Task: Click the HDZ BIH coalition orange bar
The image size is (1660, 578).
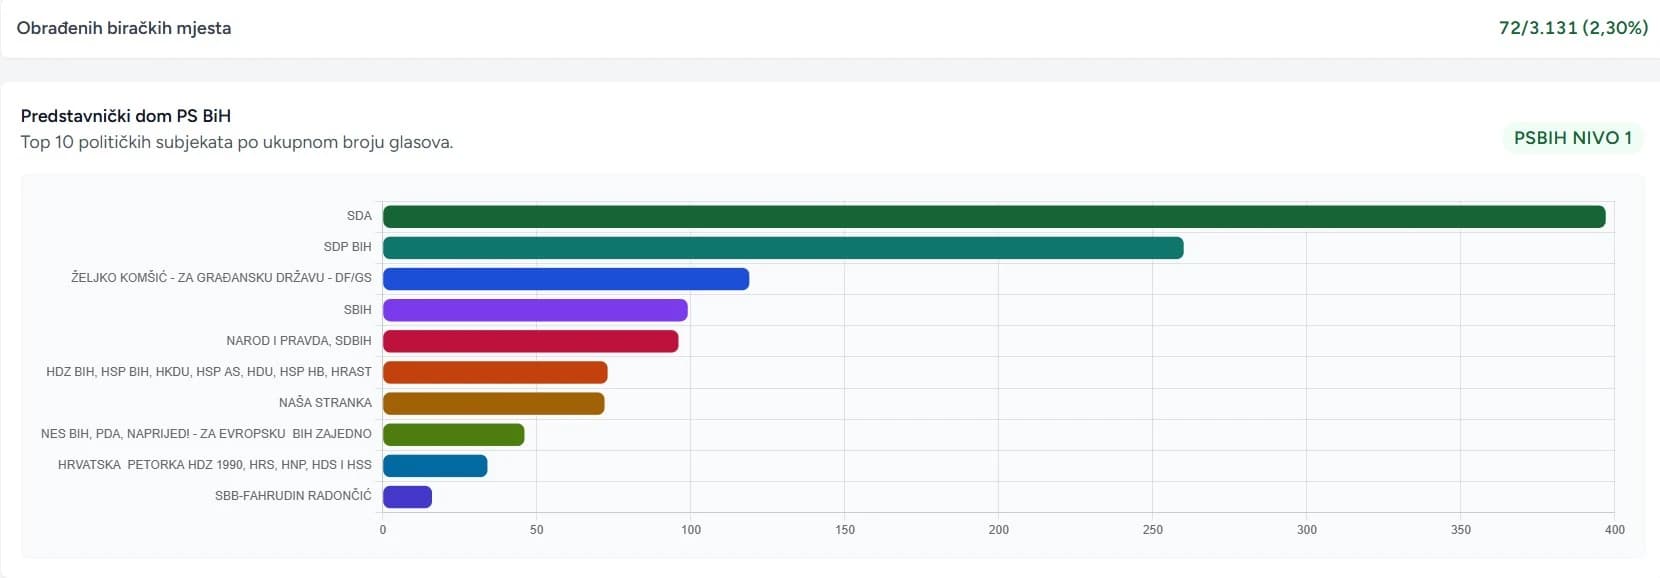Action: coord(495,372)
